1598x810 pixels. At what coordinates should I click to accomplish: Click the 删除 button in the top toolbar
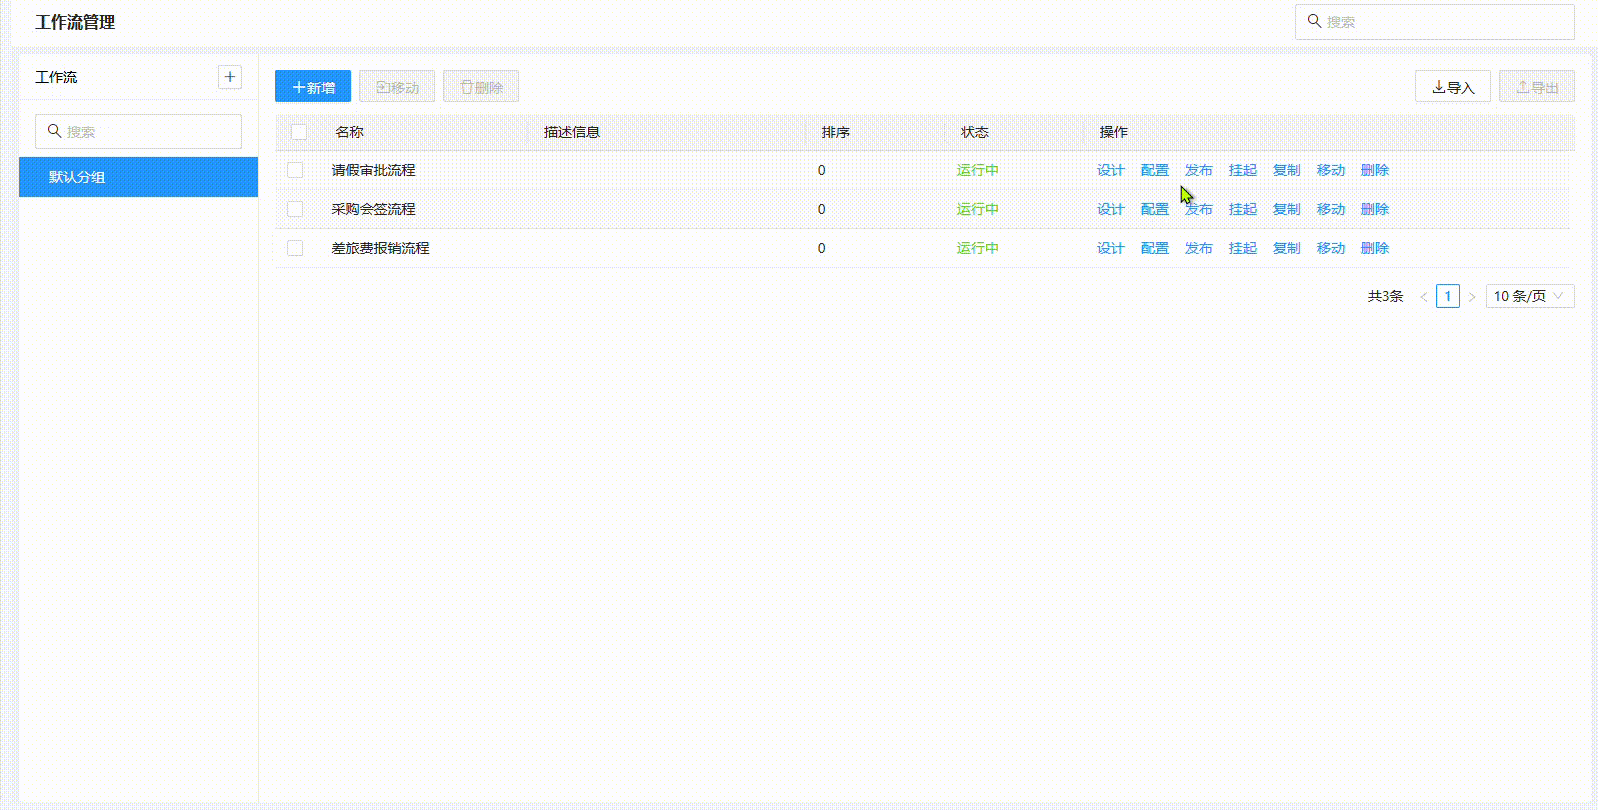coord(481,87)
